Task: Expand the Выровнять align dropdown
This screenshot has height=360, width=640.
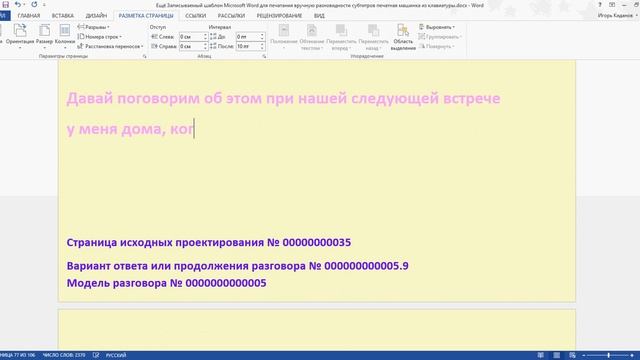Action: click(437, 27)
